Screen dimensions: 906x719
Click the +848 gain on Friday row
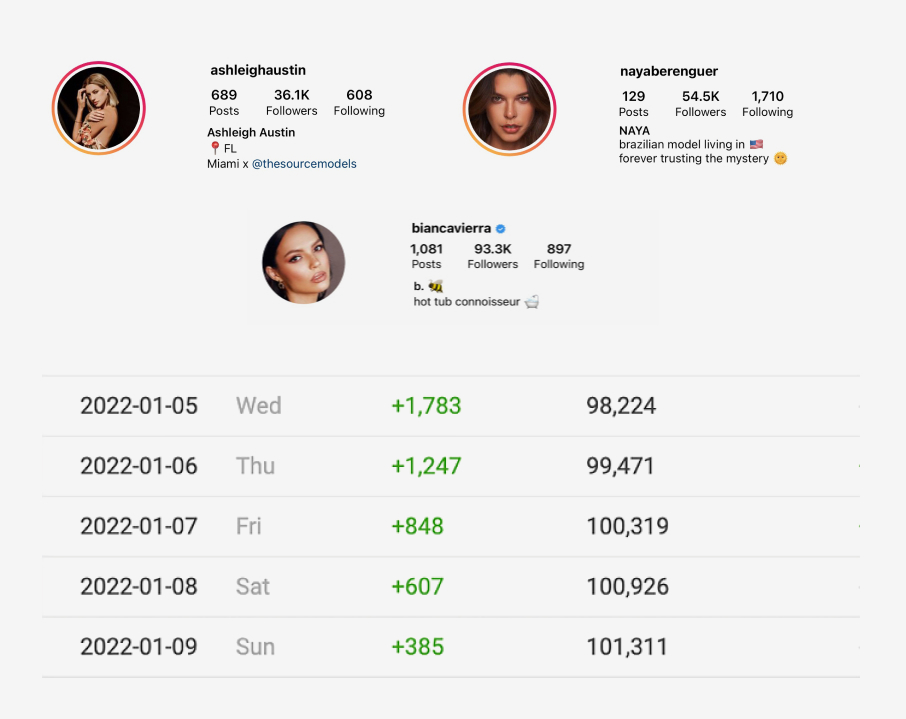[418, 526]
